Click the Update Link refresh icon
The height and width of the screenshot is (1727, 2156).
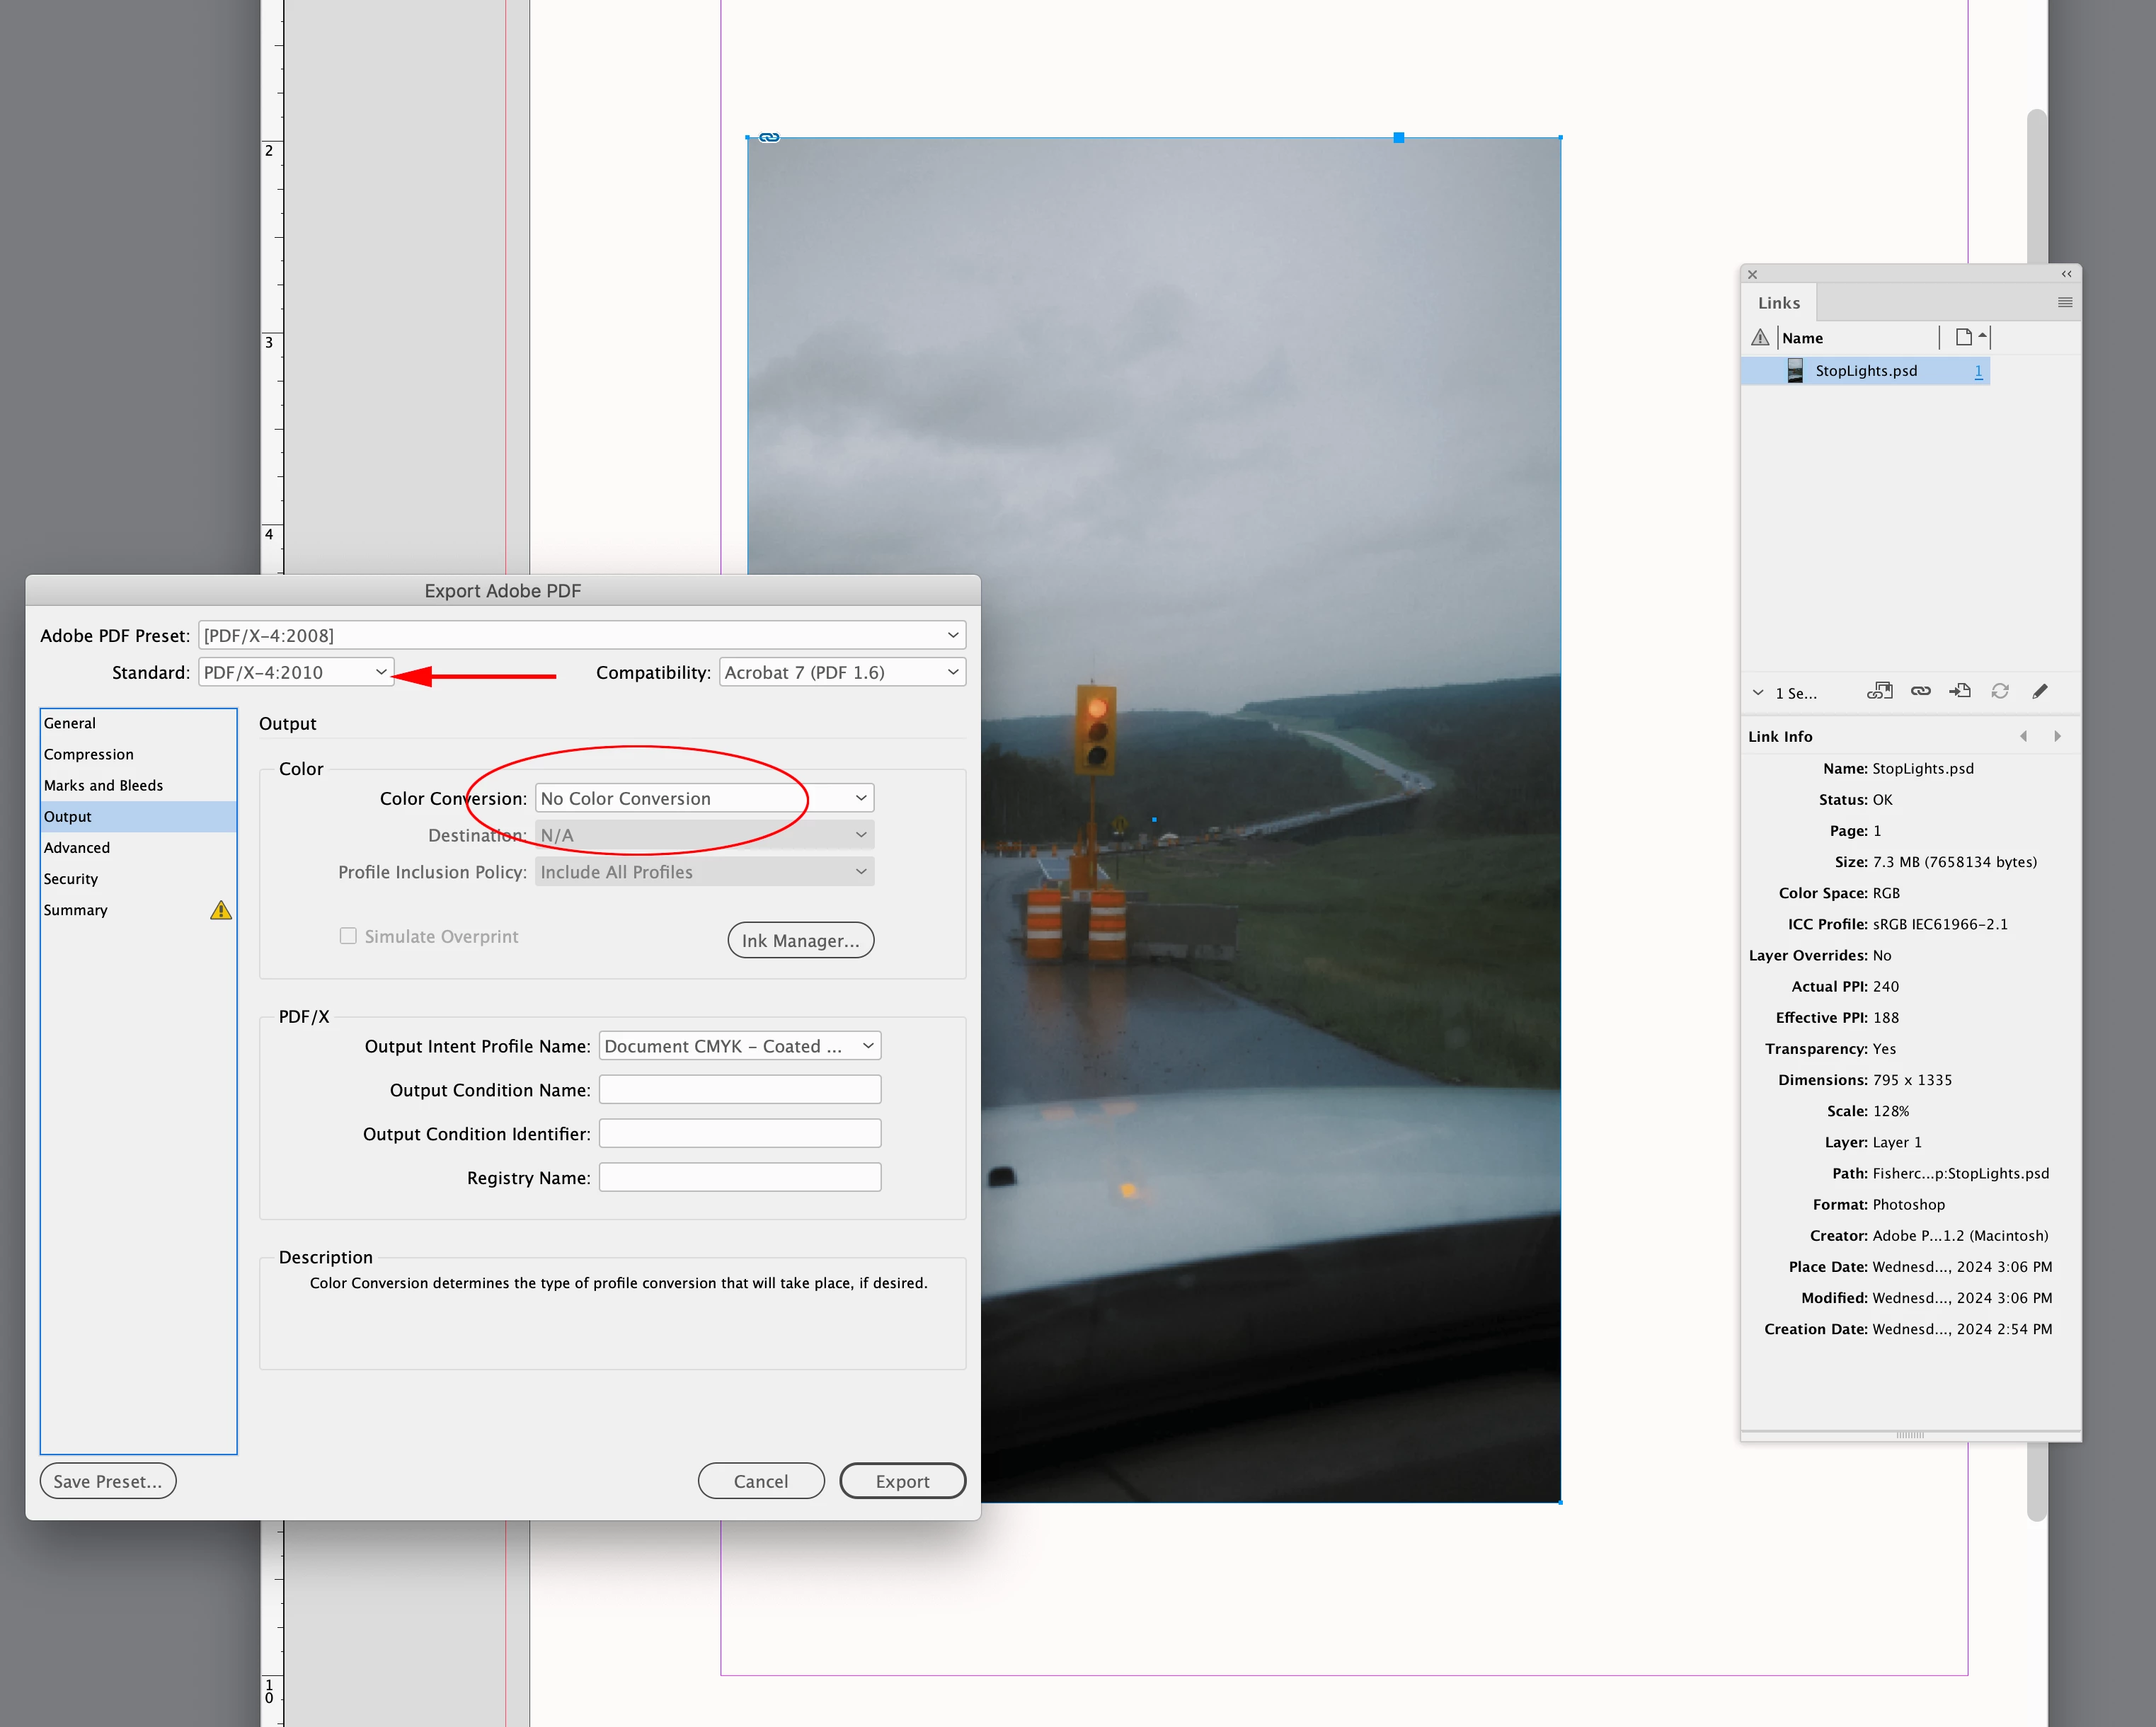coord(1999,691)
